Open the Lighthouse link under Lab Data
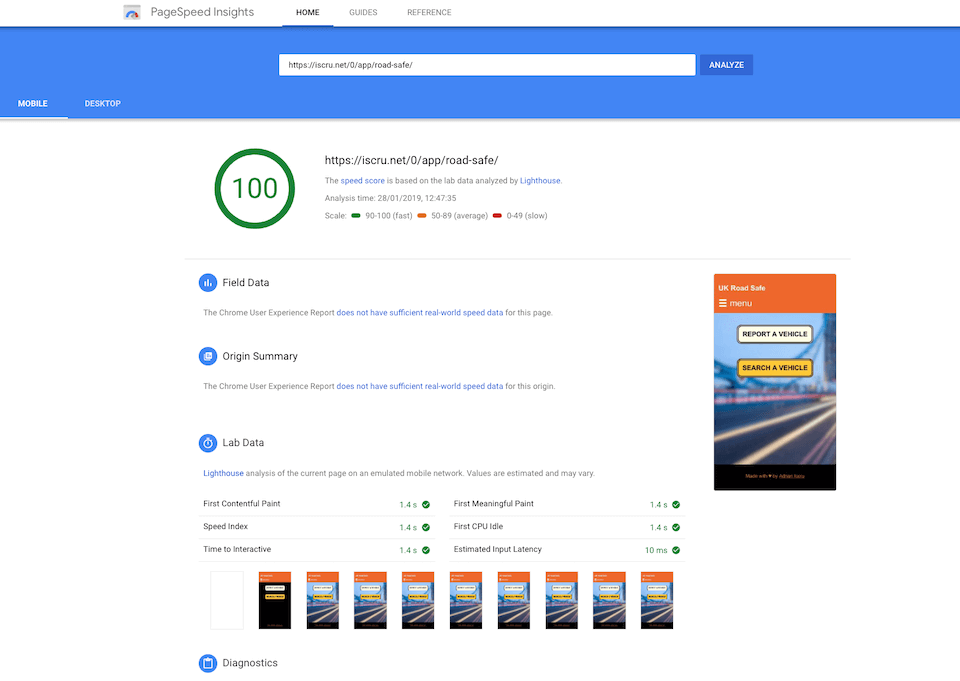The height and width of the screenshot is (681, 960). point(223,473)
